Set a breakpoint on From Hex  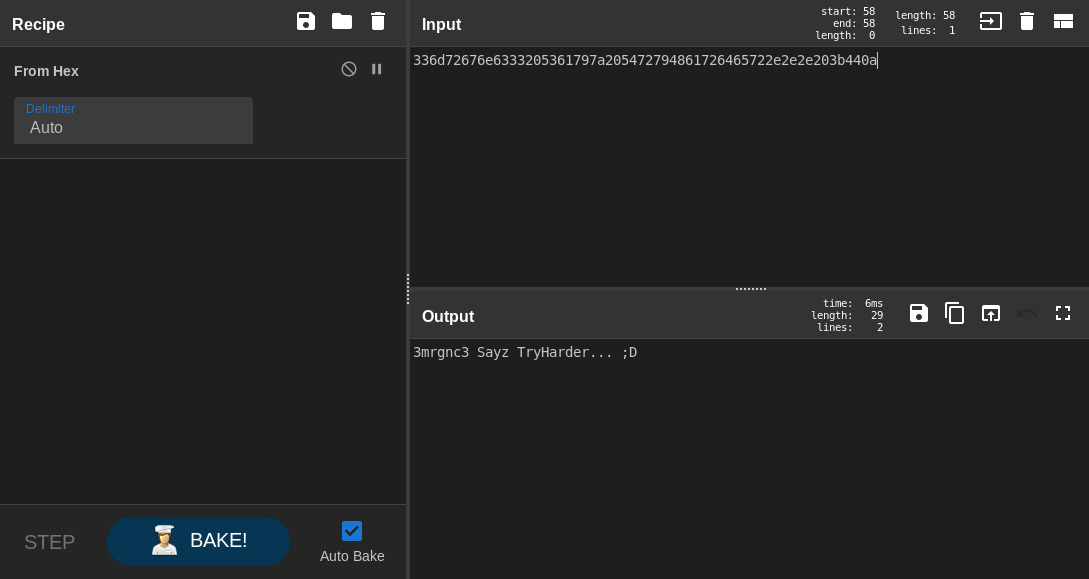pyautogui.click(x=377, y=69)
